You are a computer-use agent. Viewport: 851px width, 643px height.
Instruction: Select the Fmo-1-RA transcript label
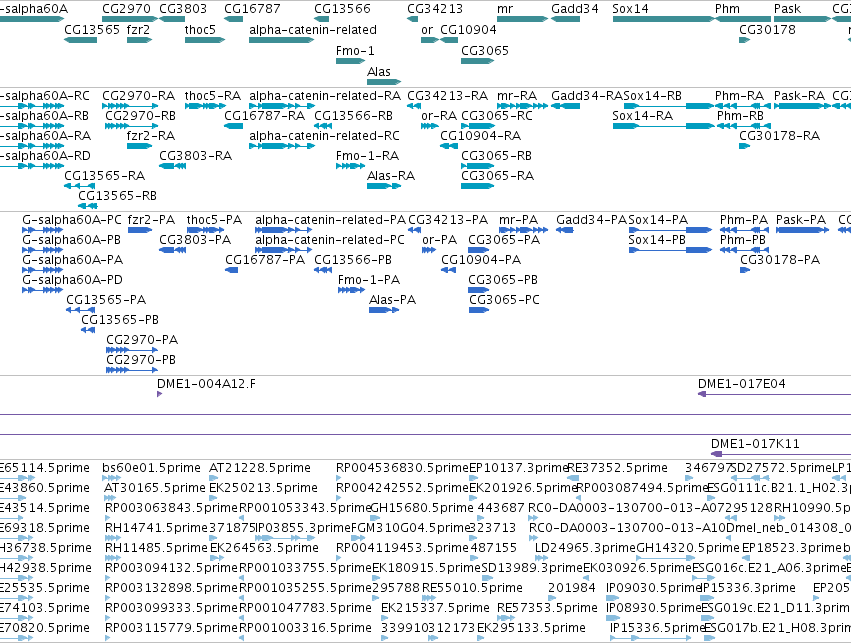pyautogui.click(x=367, y=156)
